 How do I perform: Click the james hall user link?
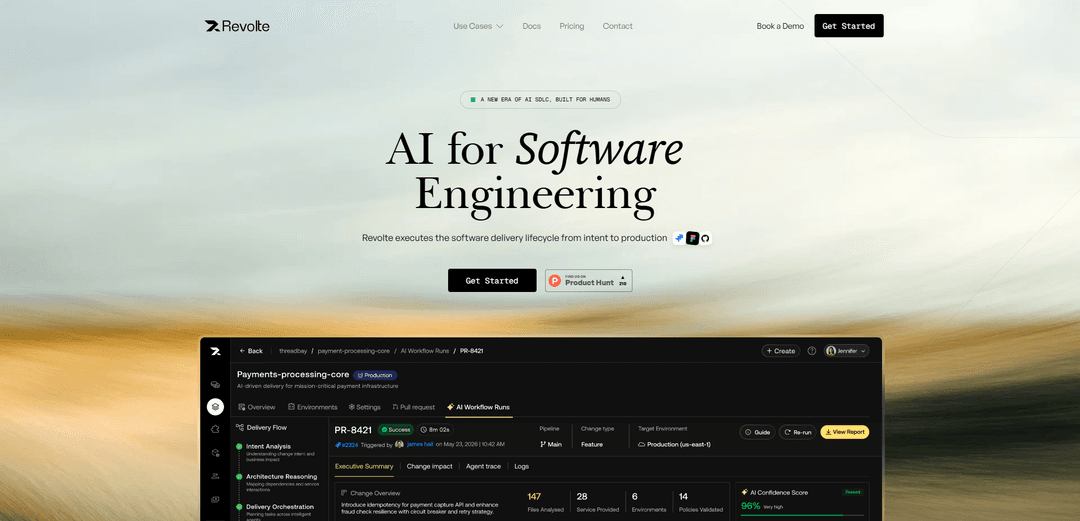[x=419, y=445]
